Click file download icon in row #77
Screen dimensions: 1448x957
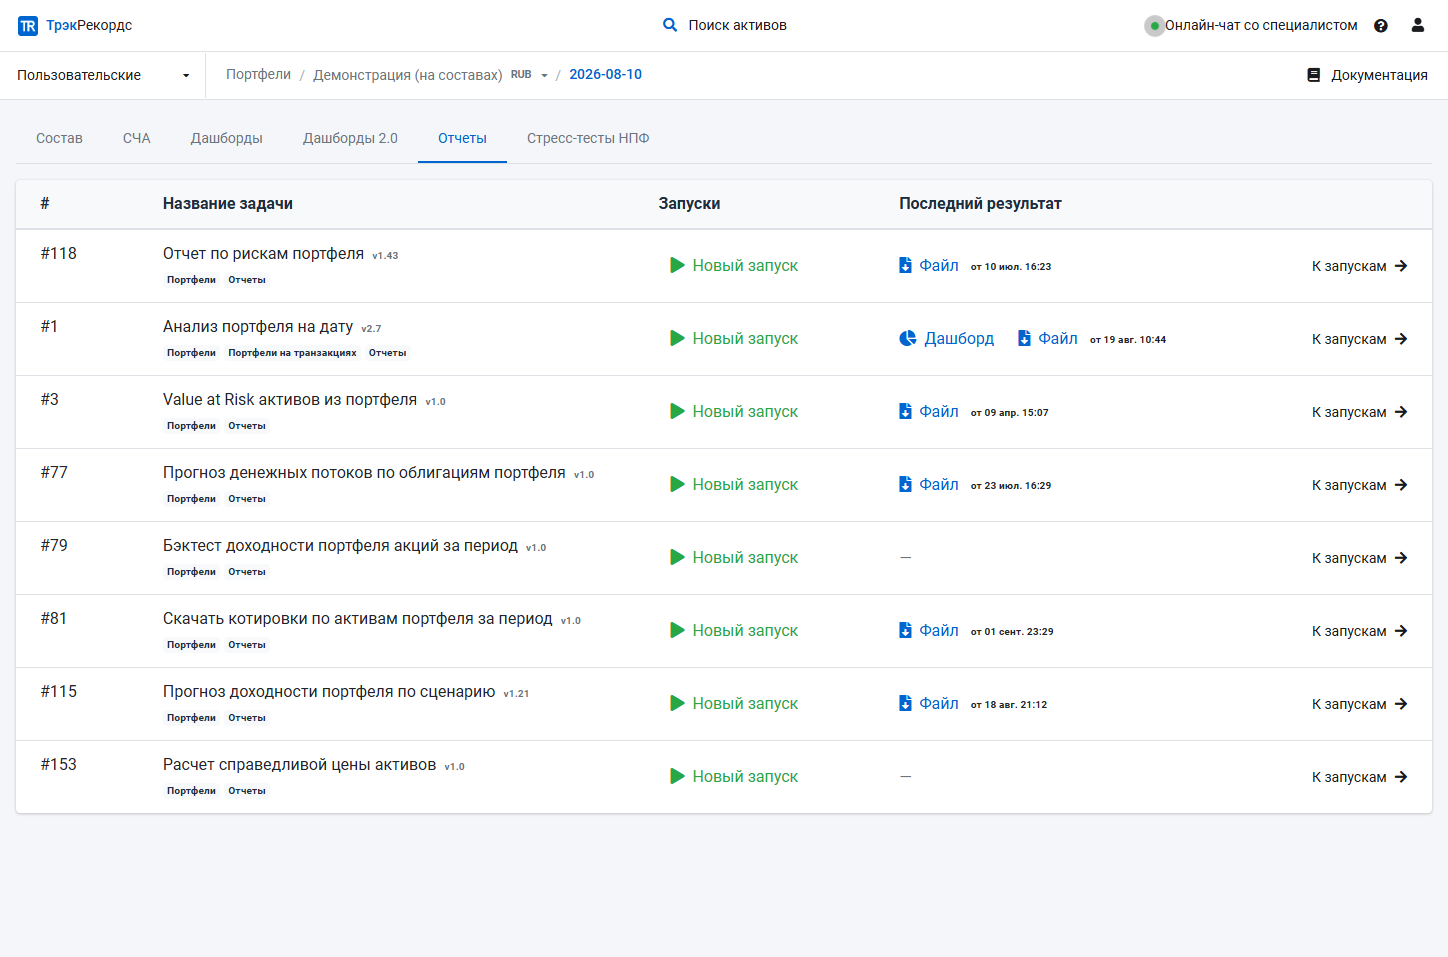click(x=905, y=484)
